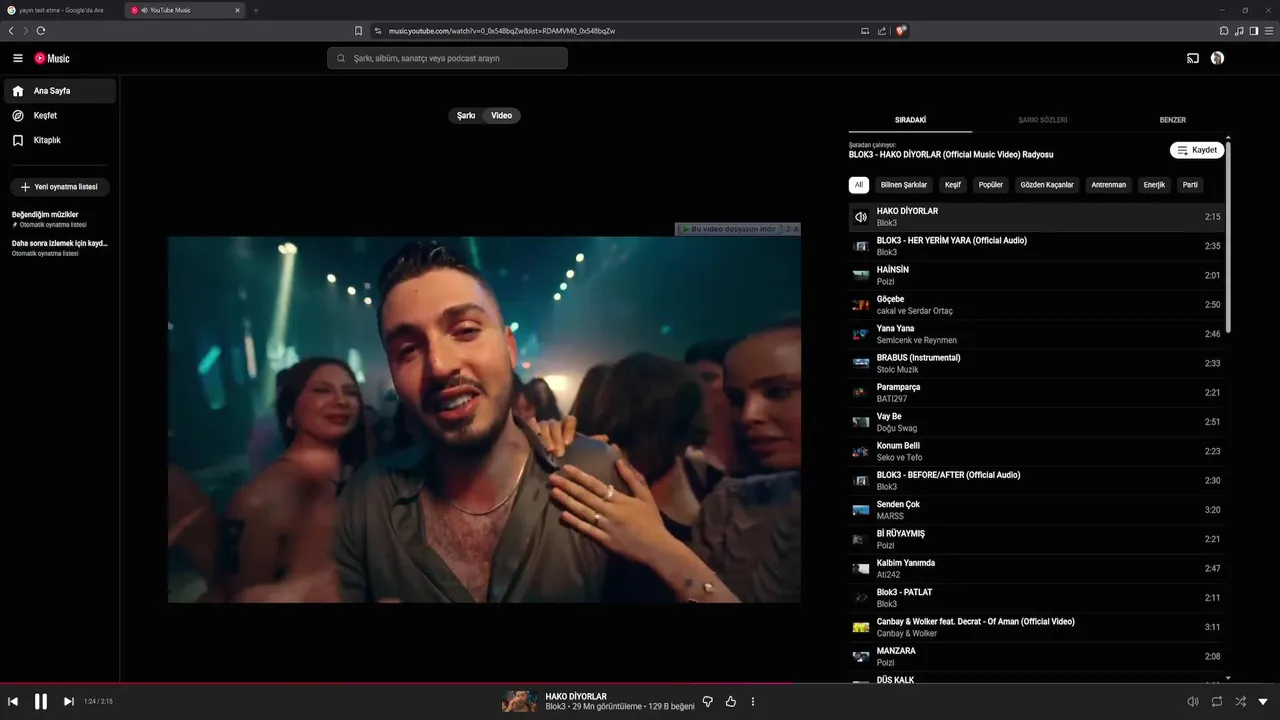This screenshot has width=1280, height=720.
Task: Select the Keşif filter chip
Action: (x=953, y=185)
